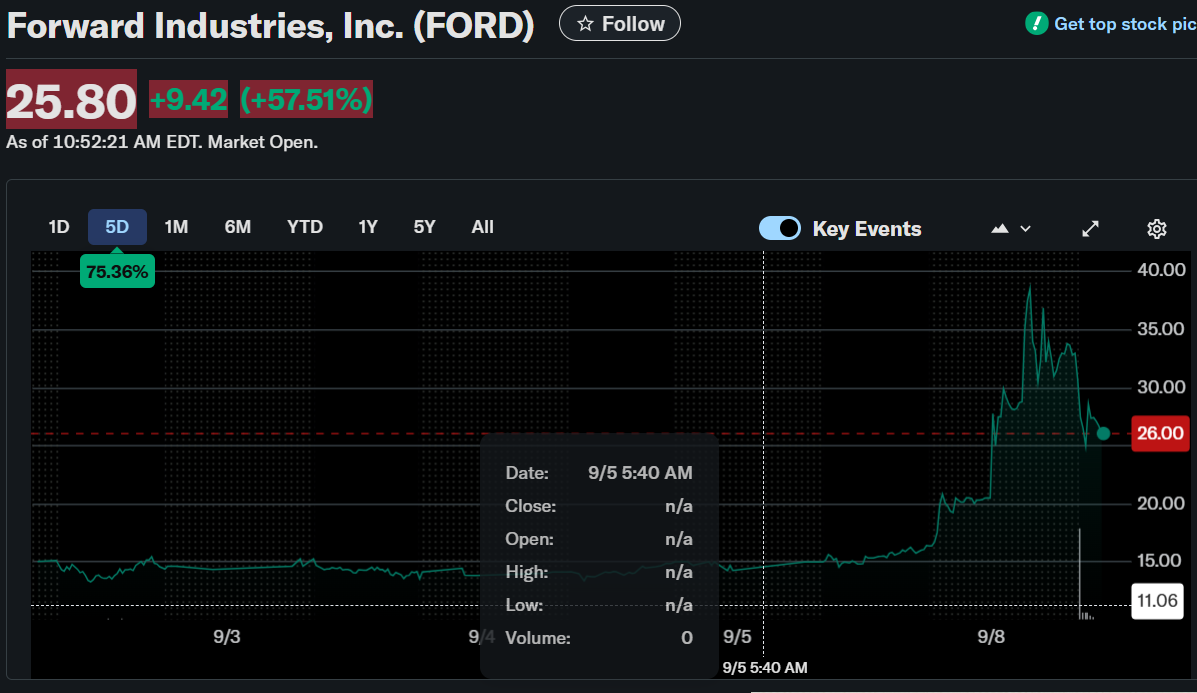Click the 40.00 price axis label
This screenshot has width=1197, height=693.
coord(1161,270)
